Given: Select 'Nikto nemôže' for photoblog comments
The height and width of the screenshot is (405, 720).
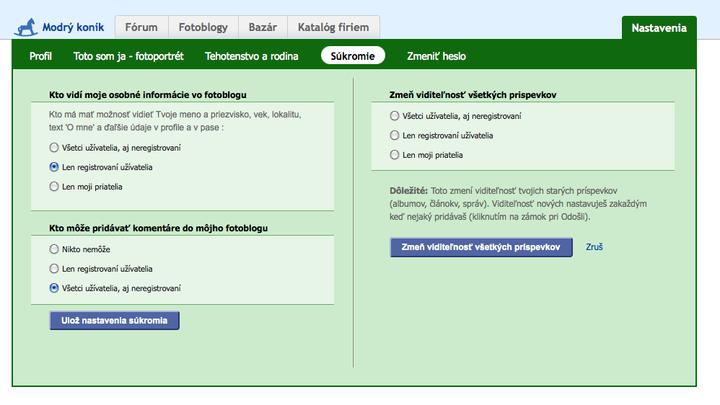Looking at the screenshot, I should pos(54,248).
